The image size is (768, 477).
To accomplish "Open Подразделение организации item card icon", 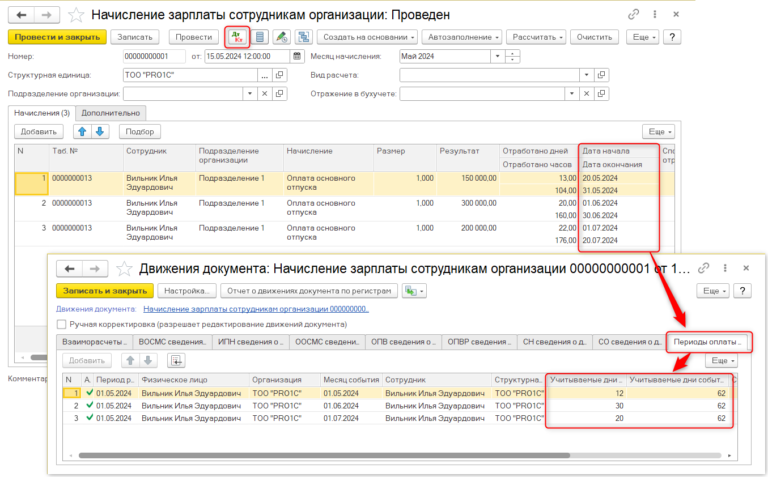I will tap(280, 94).
